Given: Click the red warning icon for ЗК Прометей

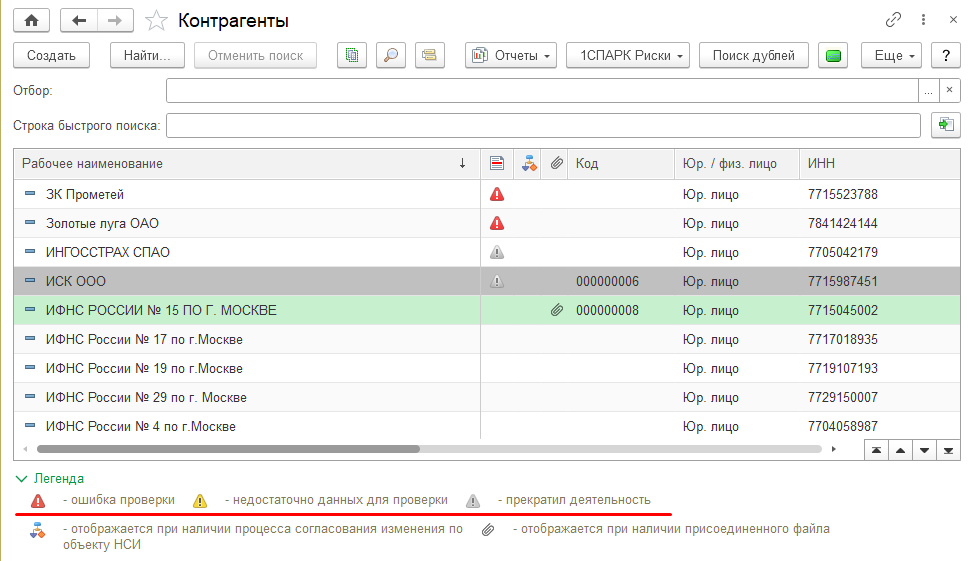Looking at the screenshot, I should [x=497, y=195].
